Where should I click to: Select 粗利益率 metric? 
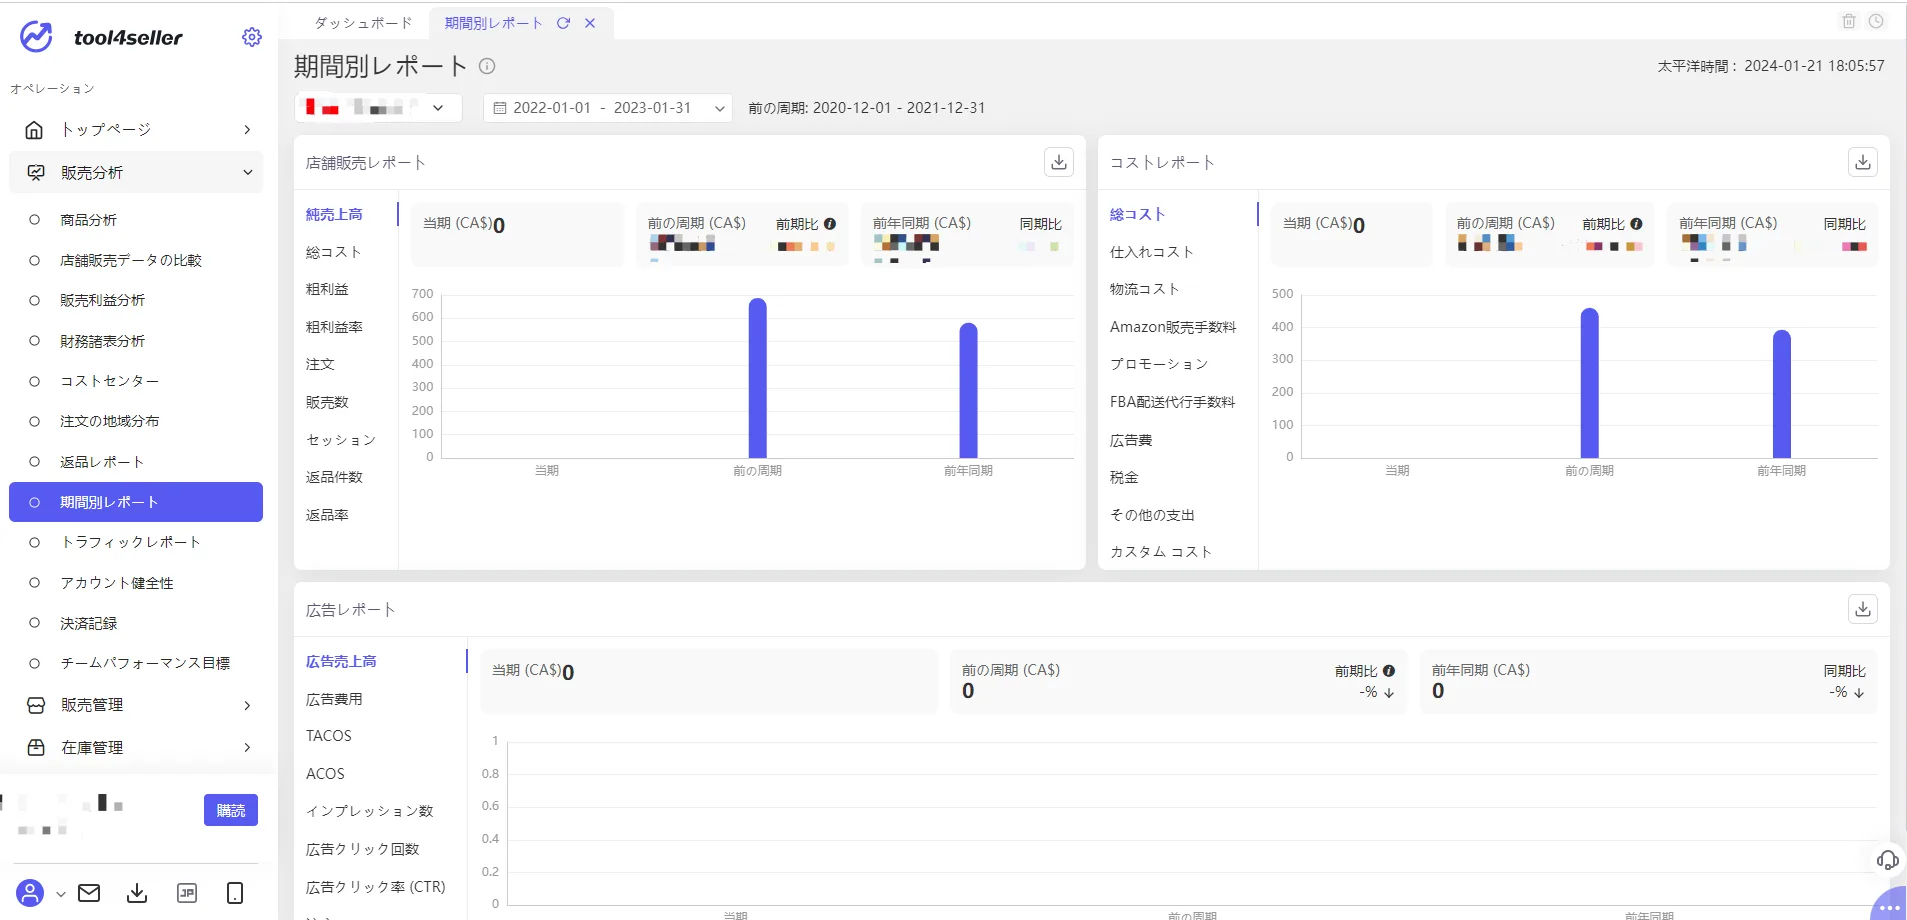[x=334, y=327]
